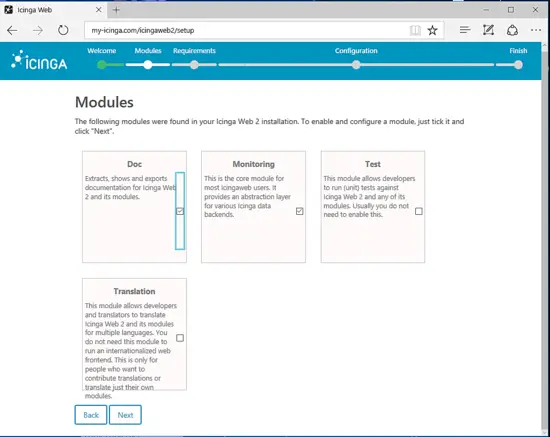Open reading view book icon
Image resolution: width=550 pixels, height=437 pixels.
click(x=415, y=31)
